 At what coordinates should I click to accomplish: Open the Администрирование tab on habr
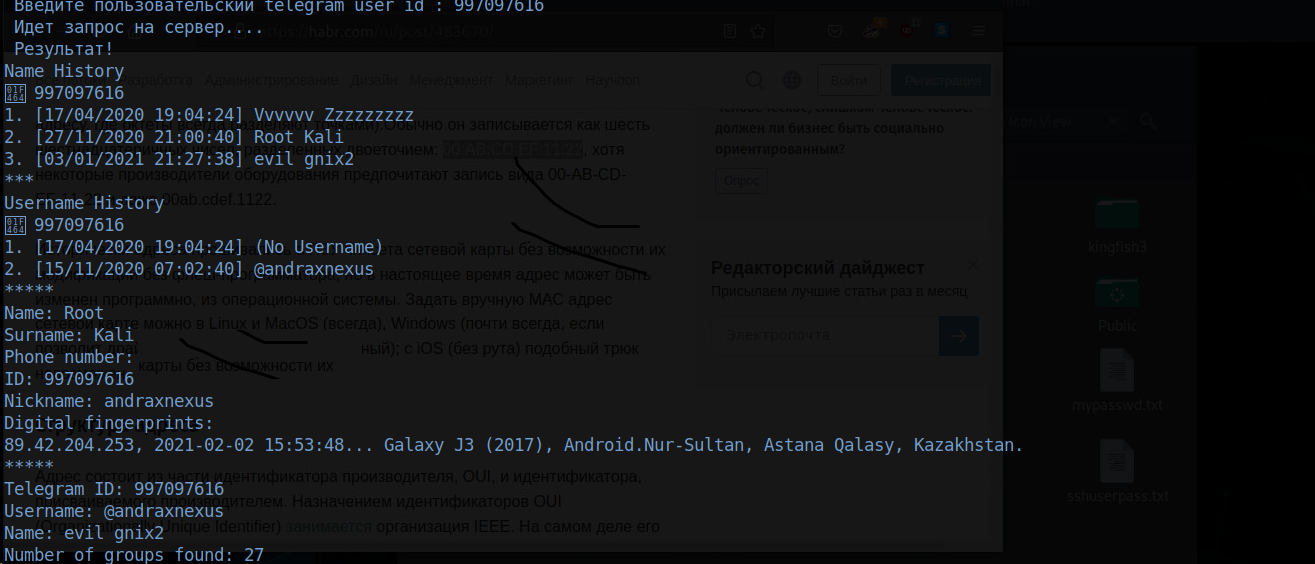271,80
